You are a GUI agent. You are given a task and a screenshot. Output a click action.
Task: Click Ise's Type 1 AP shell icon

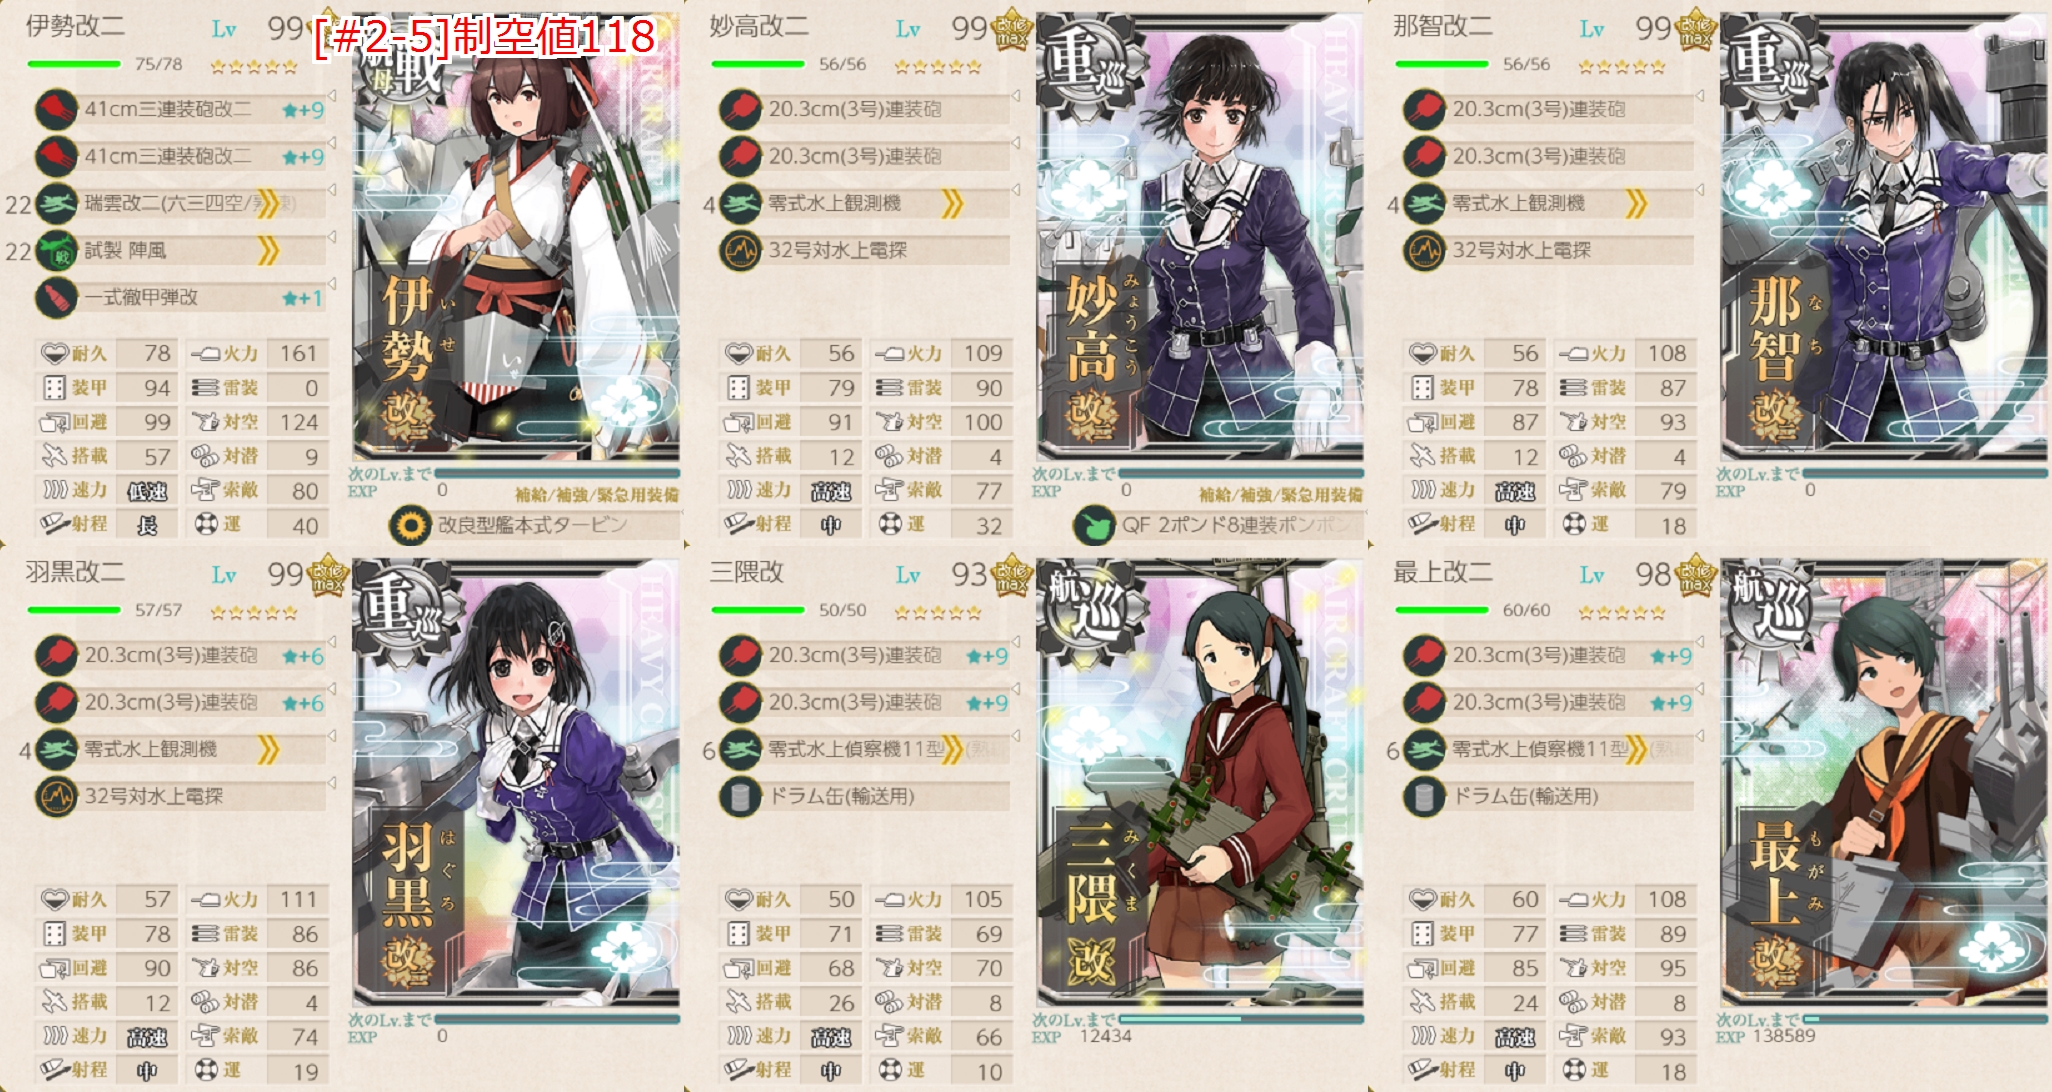pyautogui.click(x=56, y=298)
